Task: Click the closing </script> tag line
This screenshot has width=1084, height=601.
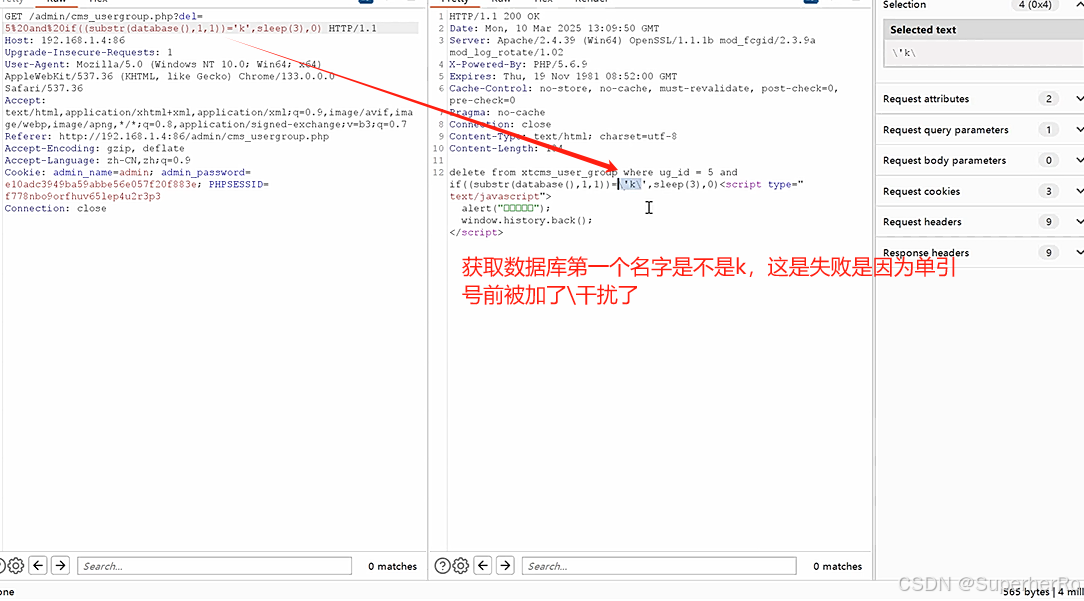Action: [476, 232]
